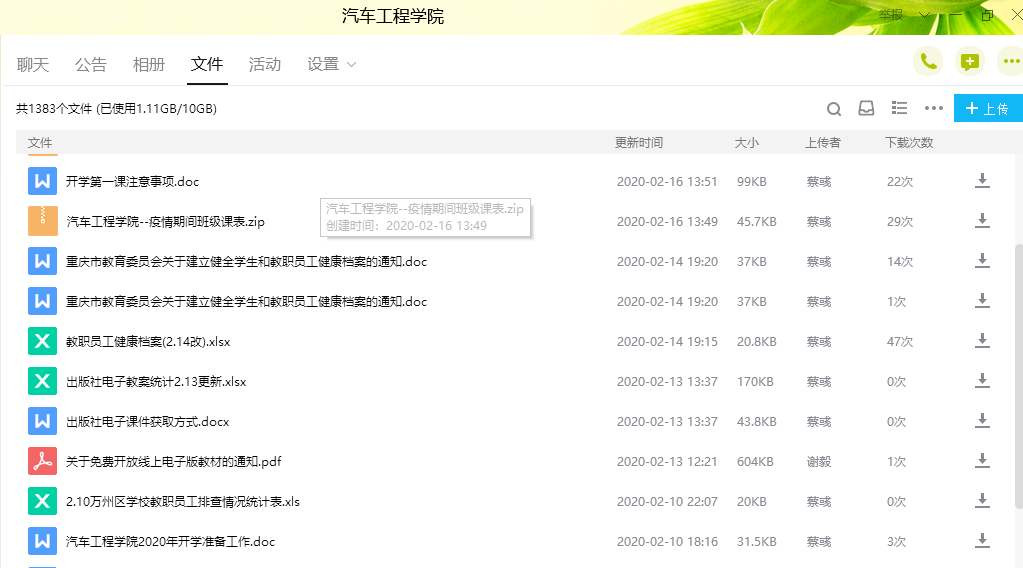
Task: Expand the 设置 dropdown
Action: [x=332, y=64]
